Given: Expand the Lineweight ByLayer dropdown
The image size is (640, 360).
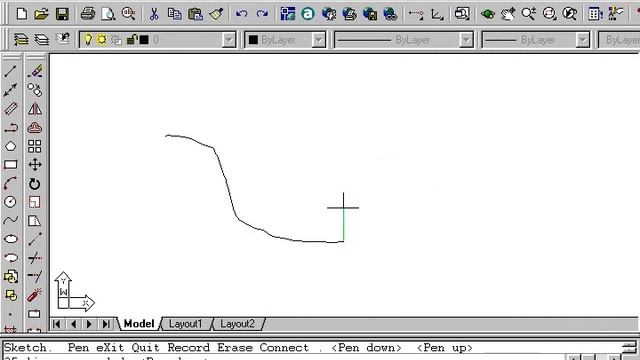Looking at the screenshot, I should tap(583, 40).
